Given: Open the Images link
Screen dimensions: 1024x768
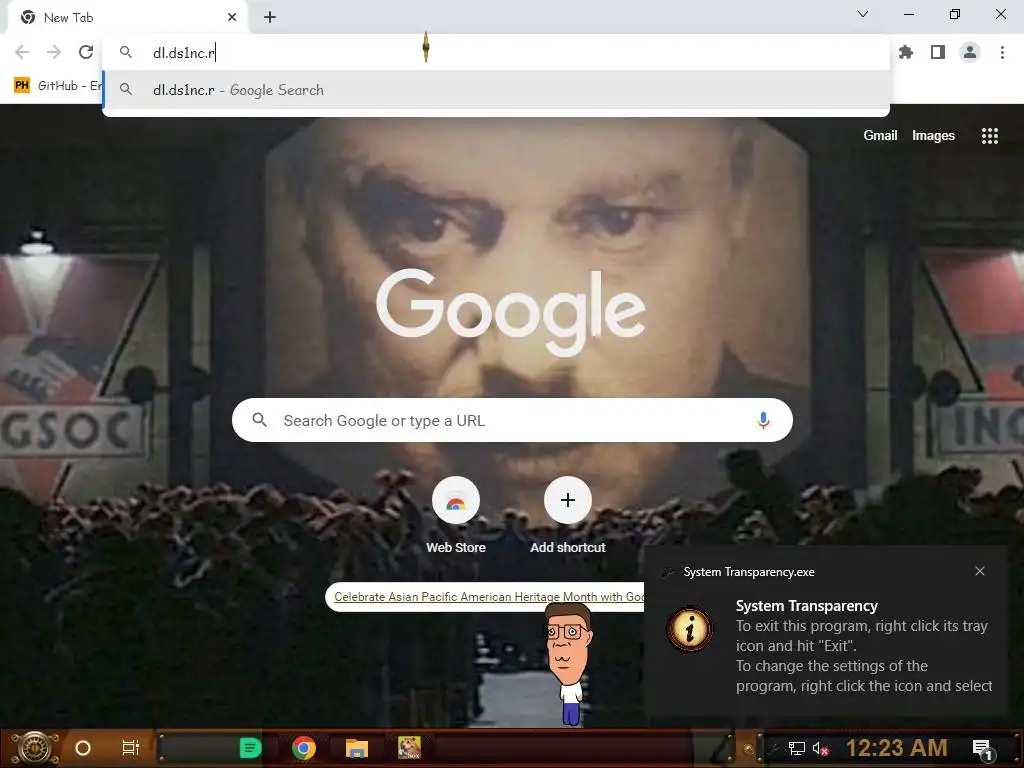Looking at the screenshot, I should [x=933, y=135].
